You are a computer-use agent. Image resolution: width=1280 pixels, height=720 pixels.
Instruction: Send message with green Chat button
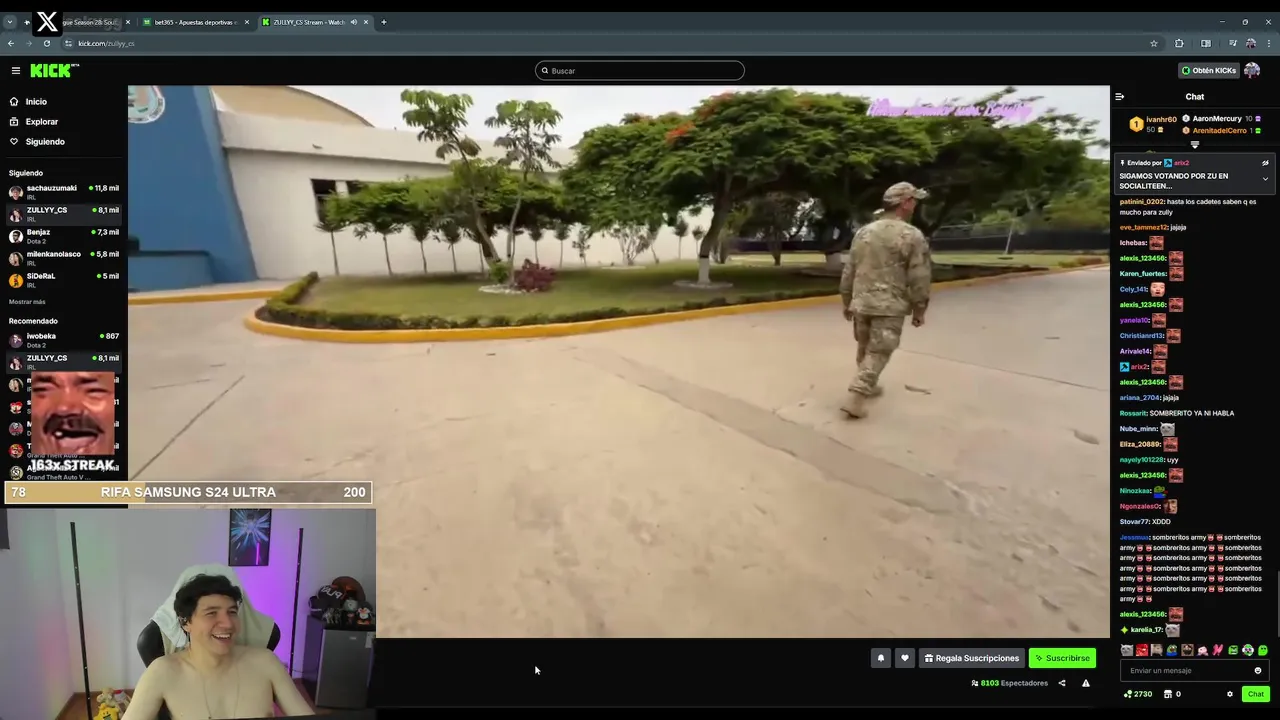pyautogui.click(x=1256, y=694)
